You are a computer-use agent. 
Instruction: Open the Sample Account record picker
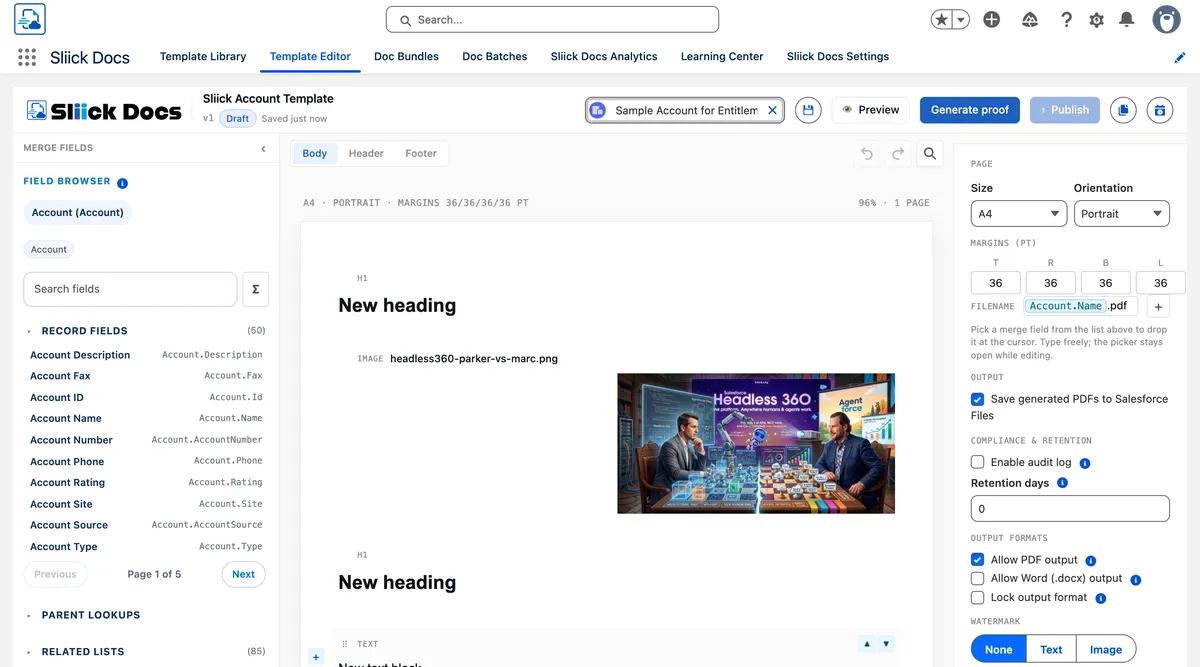(x=685, y=110)
